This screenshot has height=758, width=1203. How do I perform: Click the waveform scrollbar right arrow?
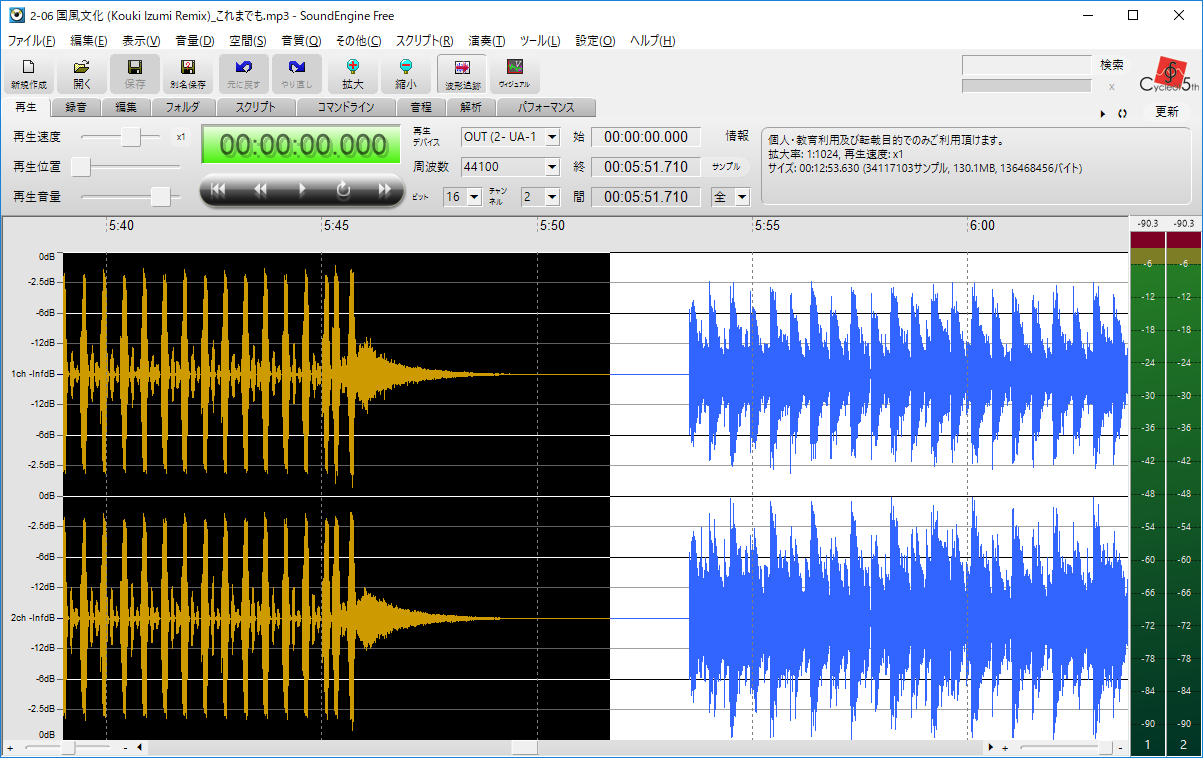(x=990, y=748)
